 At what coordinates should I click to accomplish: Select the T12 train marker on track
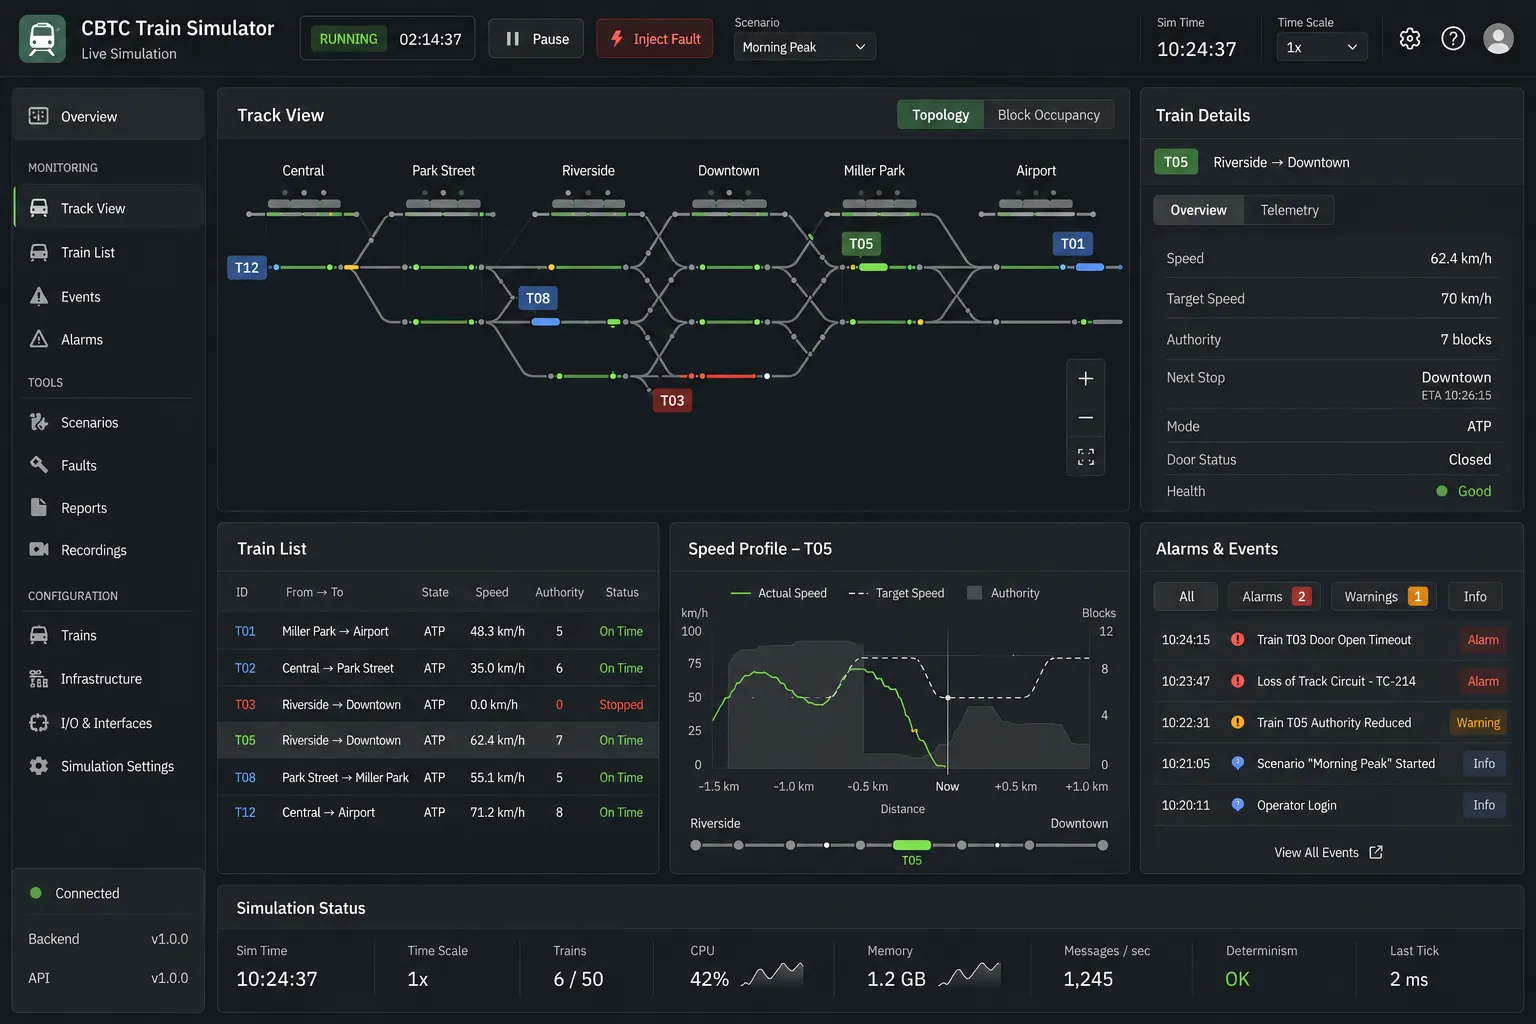click(x=247, y=267)
